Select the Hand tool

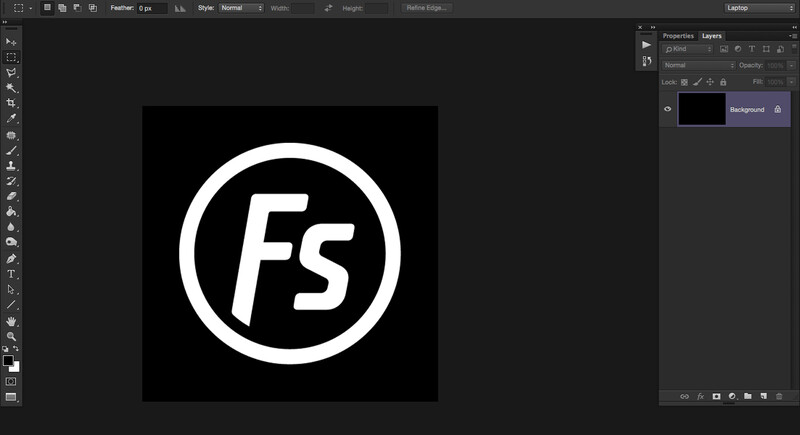tap(11, 321)
